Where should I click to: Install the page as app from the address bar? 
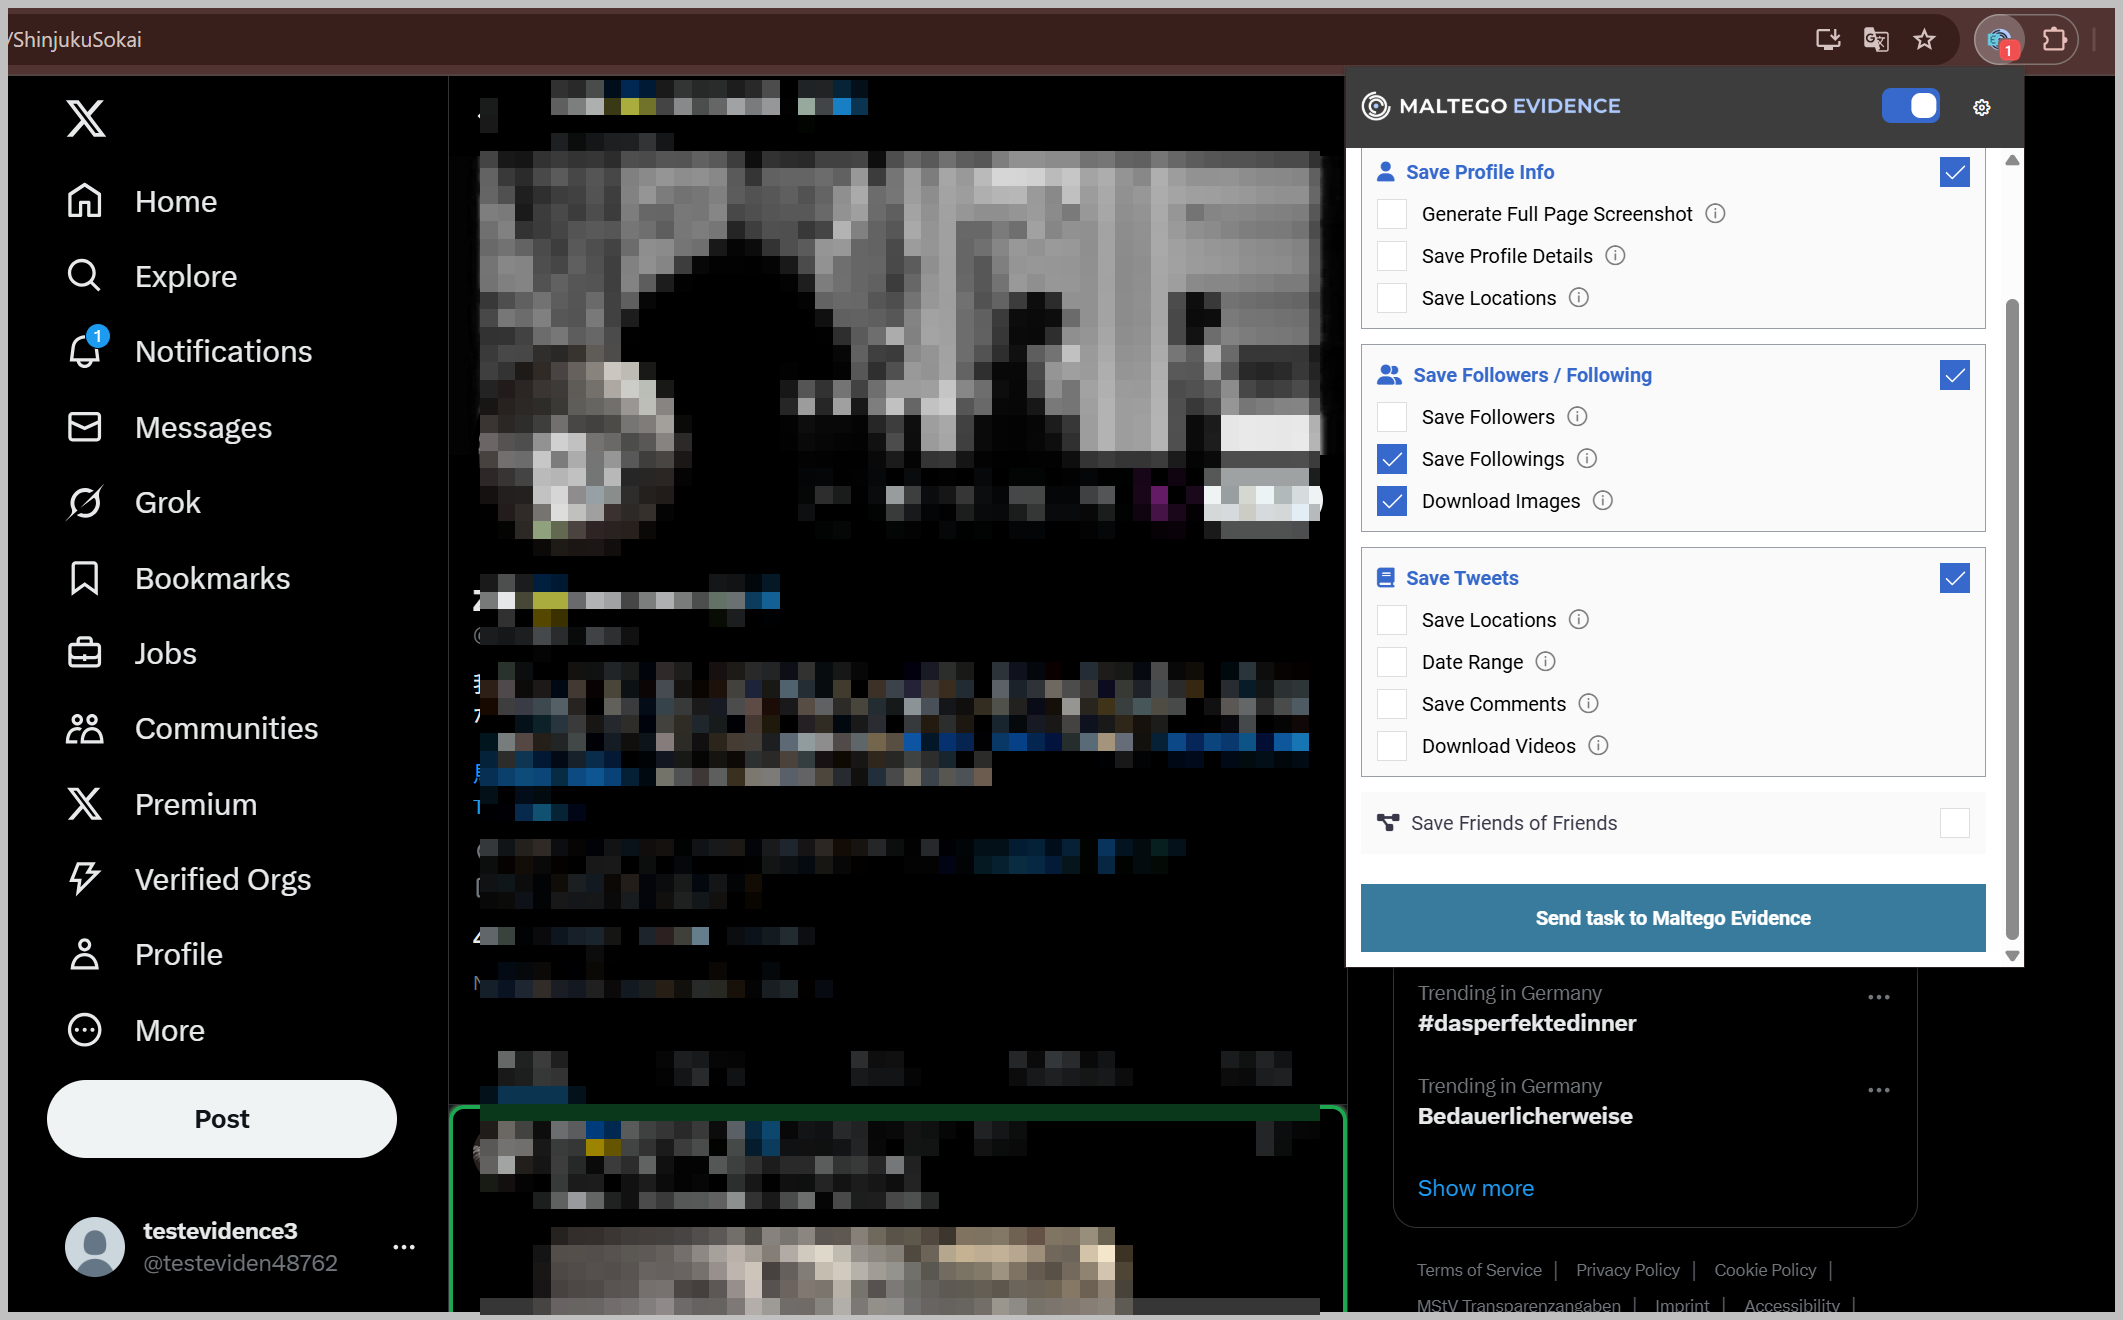click(1828, 40)
